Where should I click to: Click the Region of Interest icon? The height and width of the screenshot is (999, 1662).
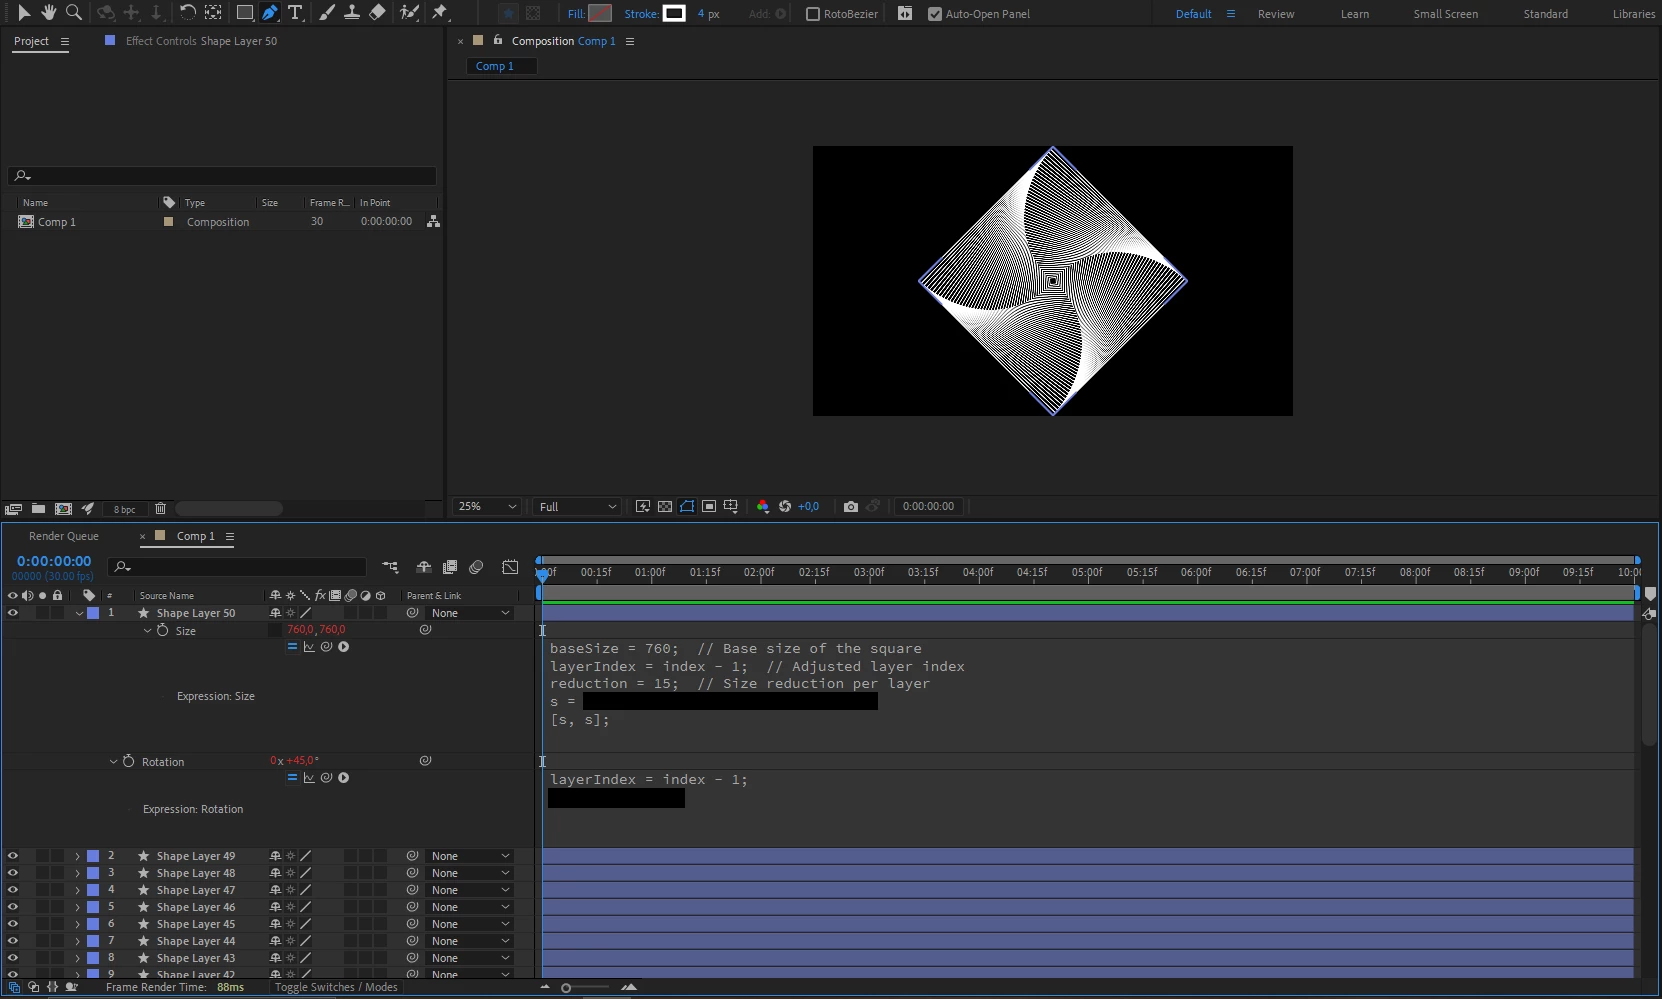pyautogui.click(x=709, y=506)
